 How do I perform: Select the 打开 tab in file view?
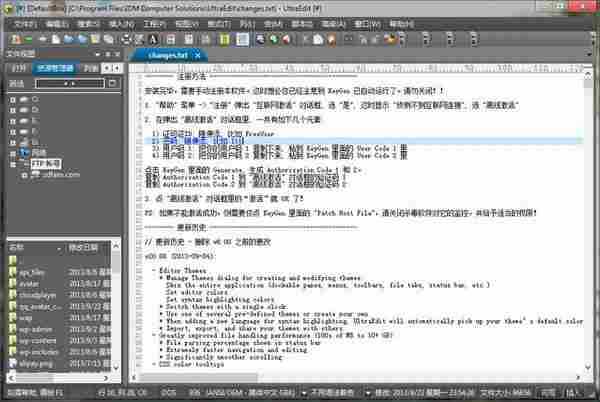18,68
